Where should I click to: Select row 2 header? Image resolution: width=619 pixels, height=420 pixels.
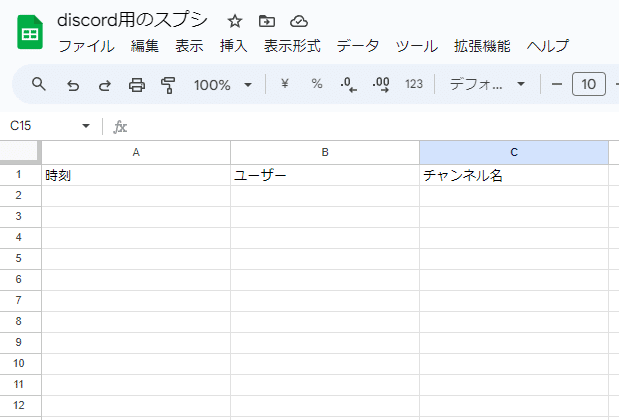coord(20,196)
